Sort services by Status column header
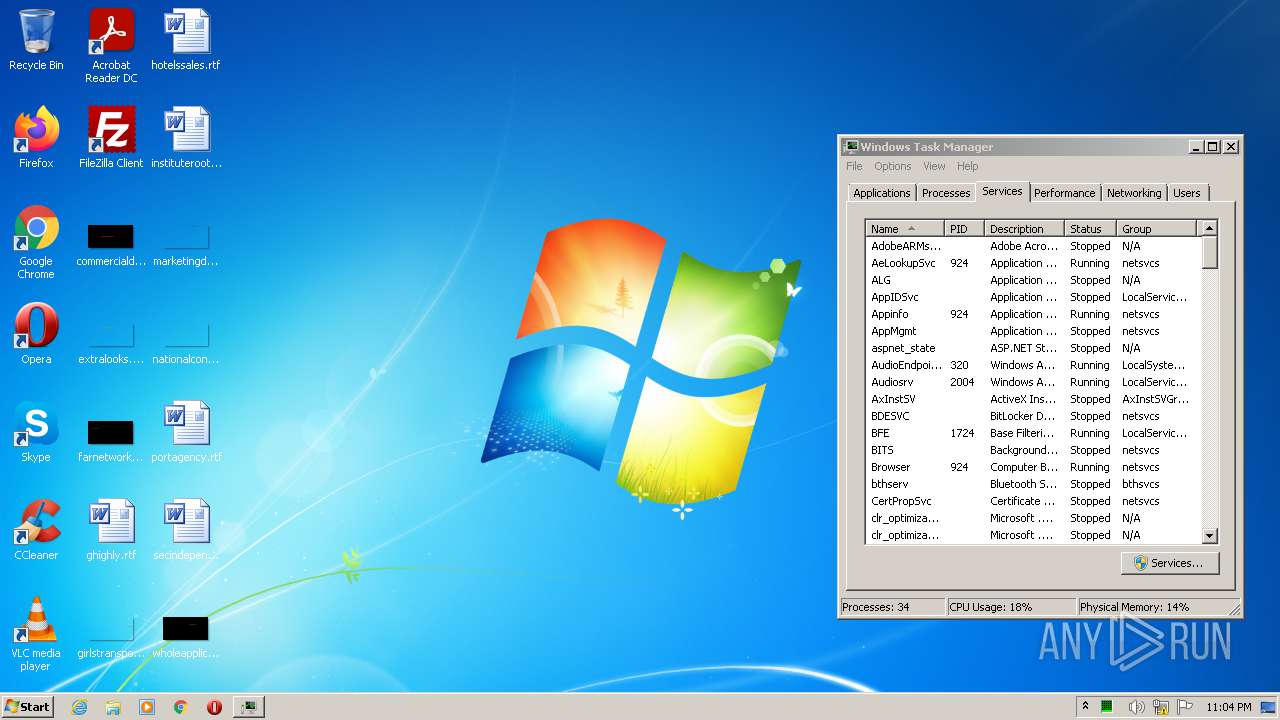The width and height of the screenshot is (1280, 720). coord(1091,229)
